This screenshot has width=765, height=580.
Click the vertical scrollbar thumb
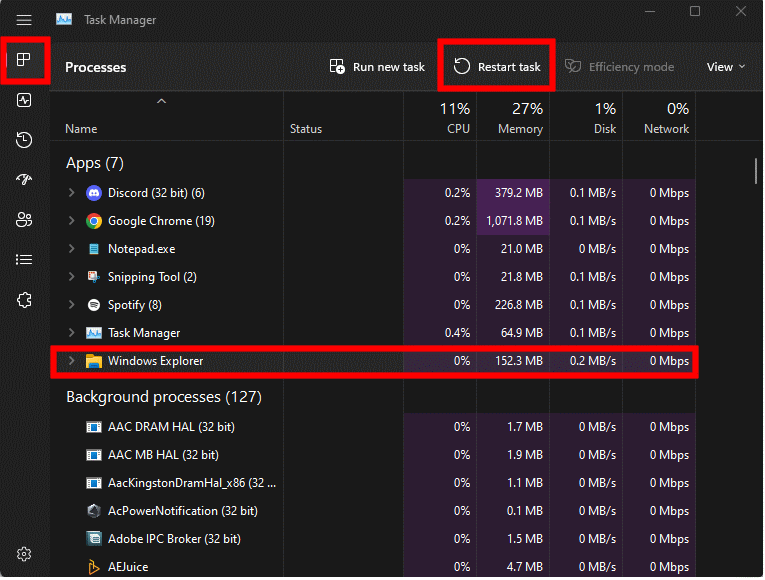point(756,170)
